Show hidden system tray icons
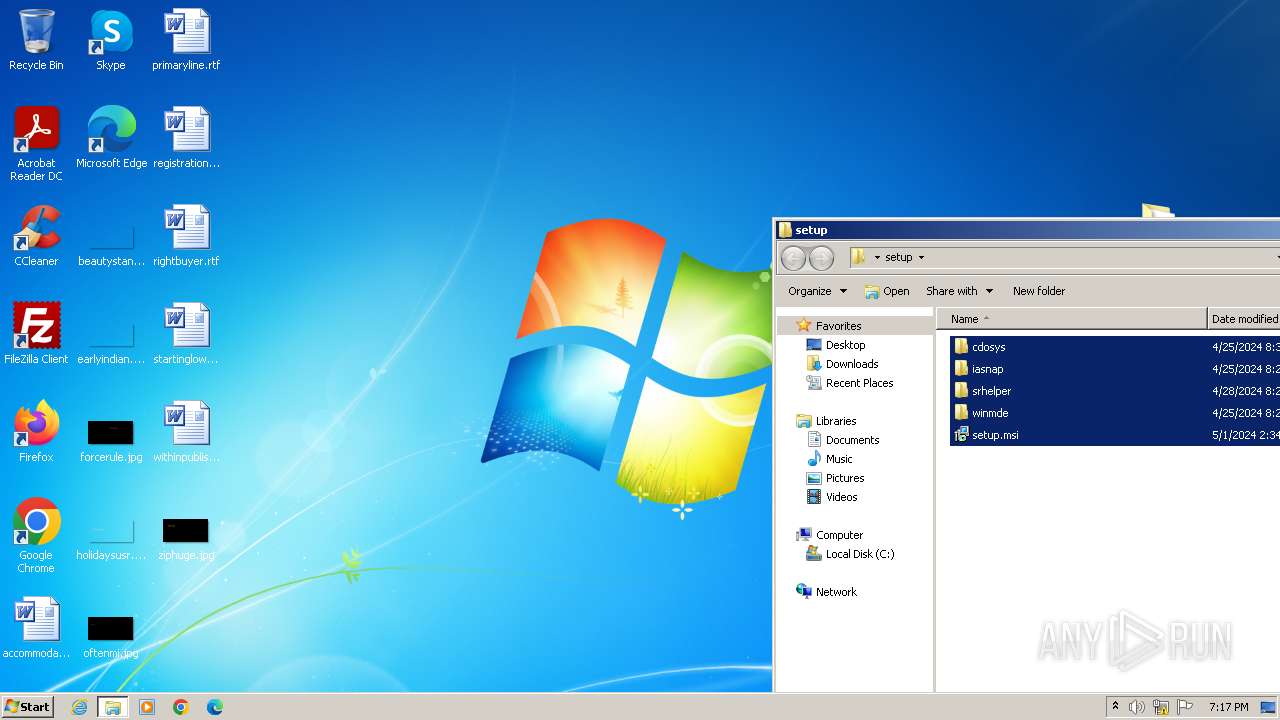Screen dimensions: 1280x720 (x=1115, y=707)
